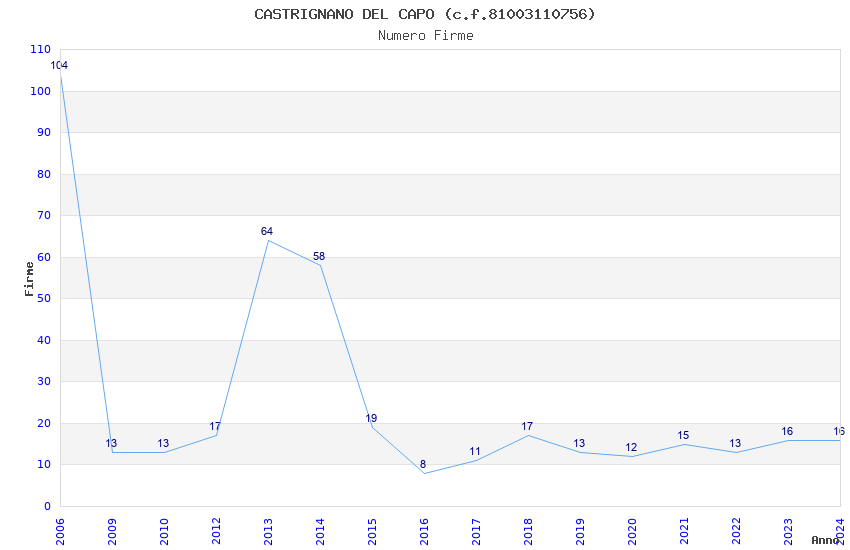The image size is (850, 550).
Task: Select the 2009 year tick label
Action: 112,532
